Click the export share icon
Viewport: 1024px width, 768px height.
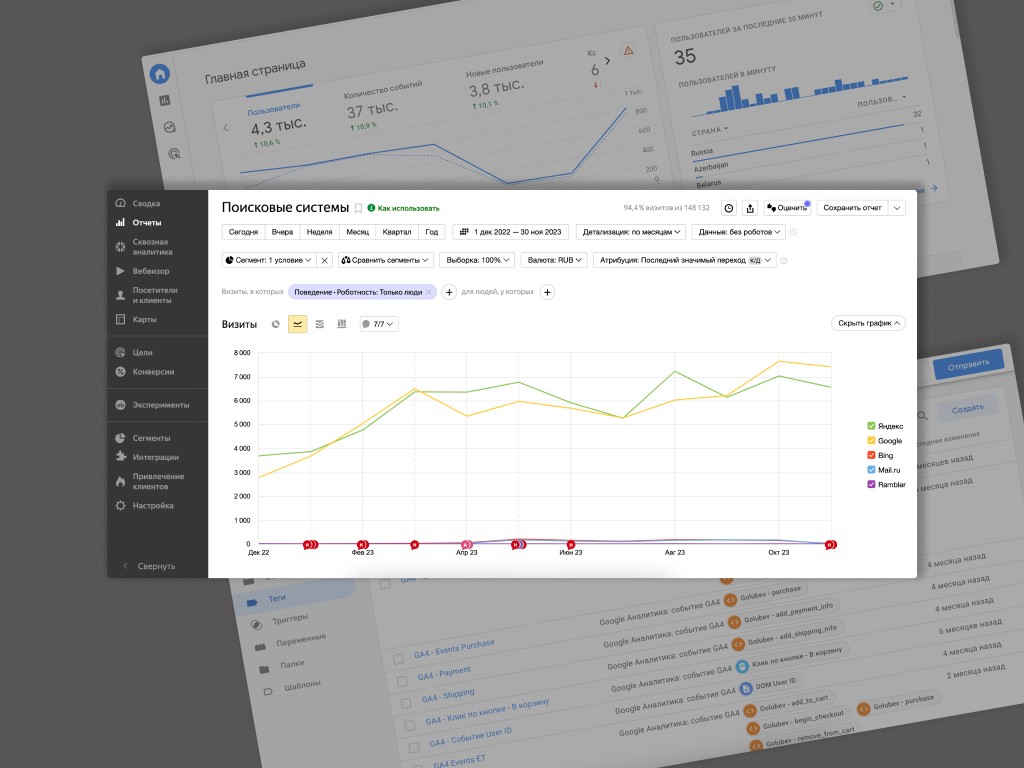coord(751,208)
